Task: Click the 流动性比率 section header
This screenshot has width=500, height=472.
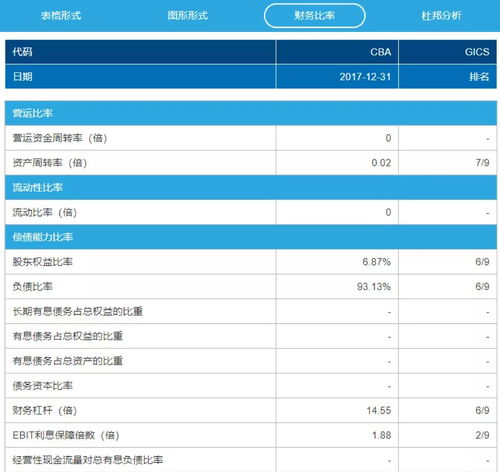Action: coord(251,187)
